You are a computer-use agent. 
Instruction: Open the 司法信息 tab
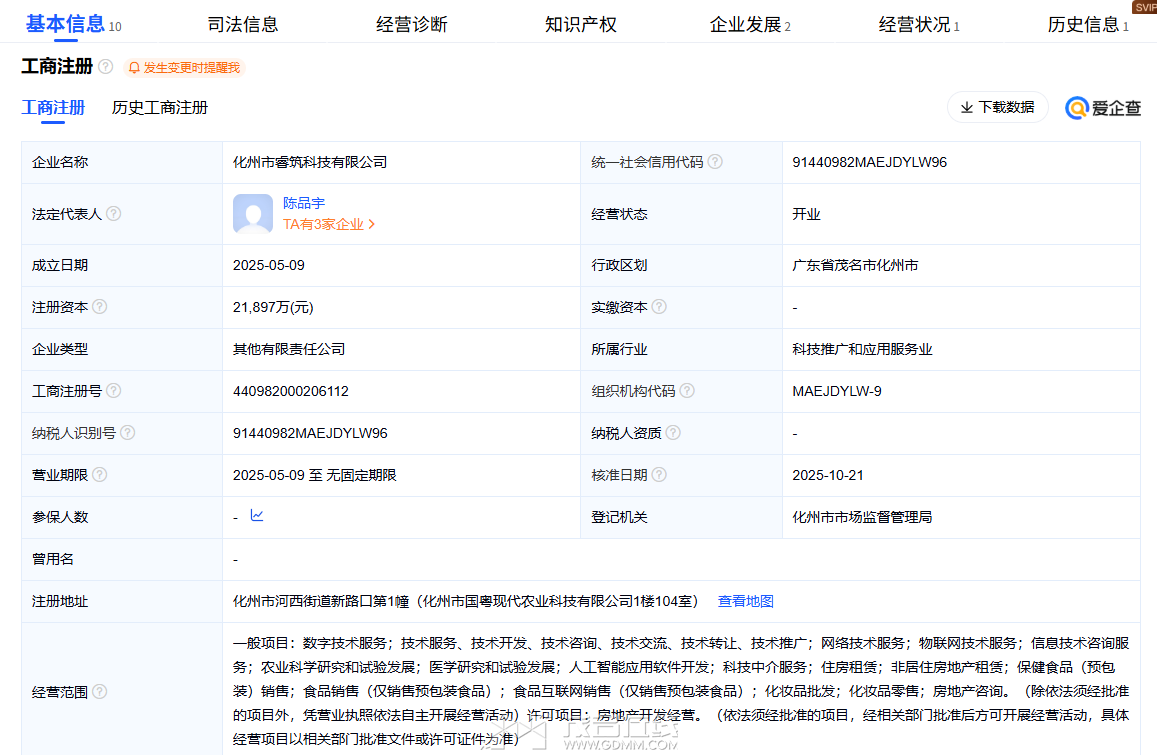[243, 25]
